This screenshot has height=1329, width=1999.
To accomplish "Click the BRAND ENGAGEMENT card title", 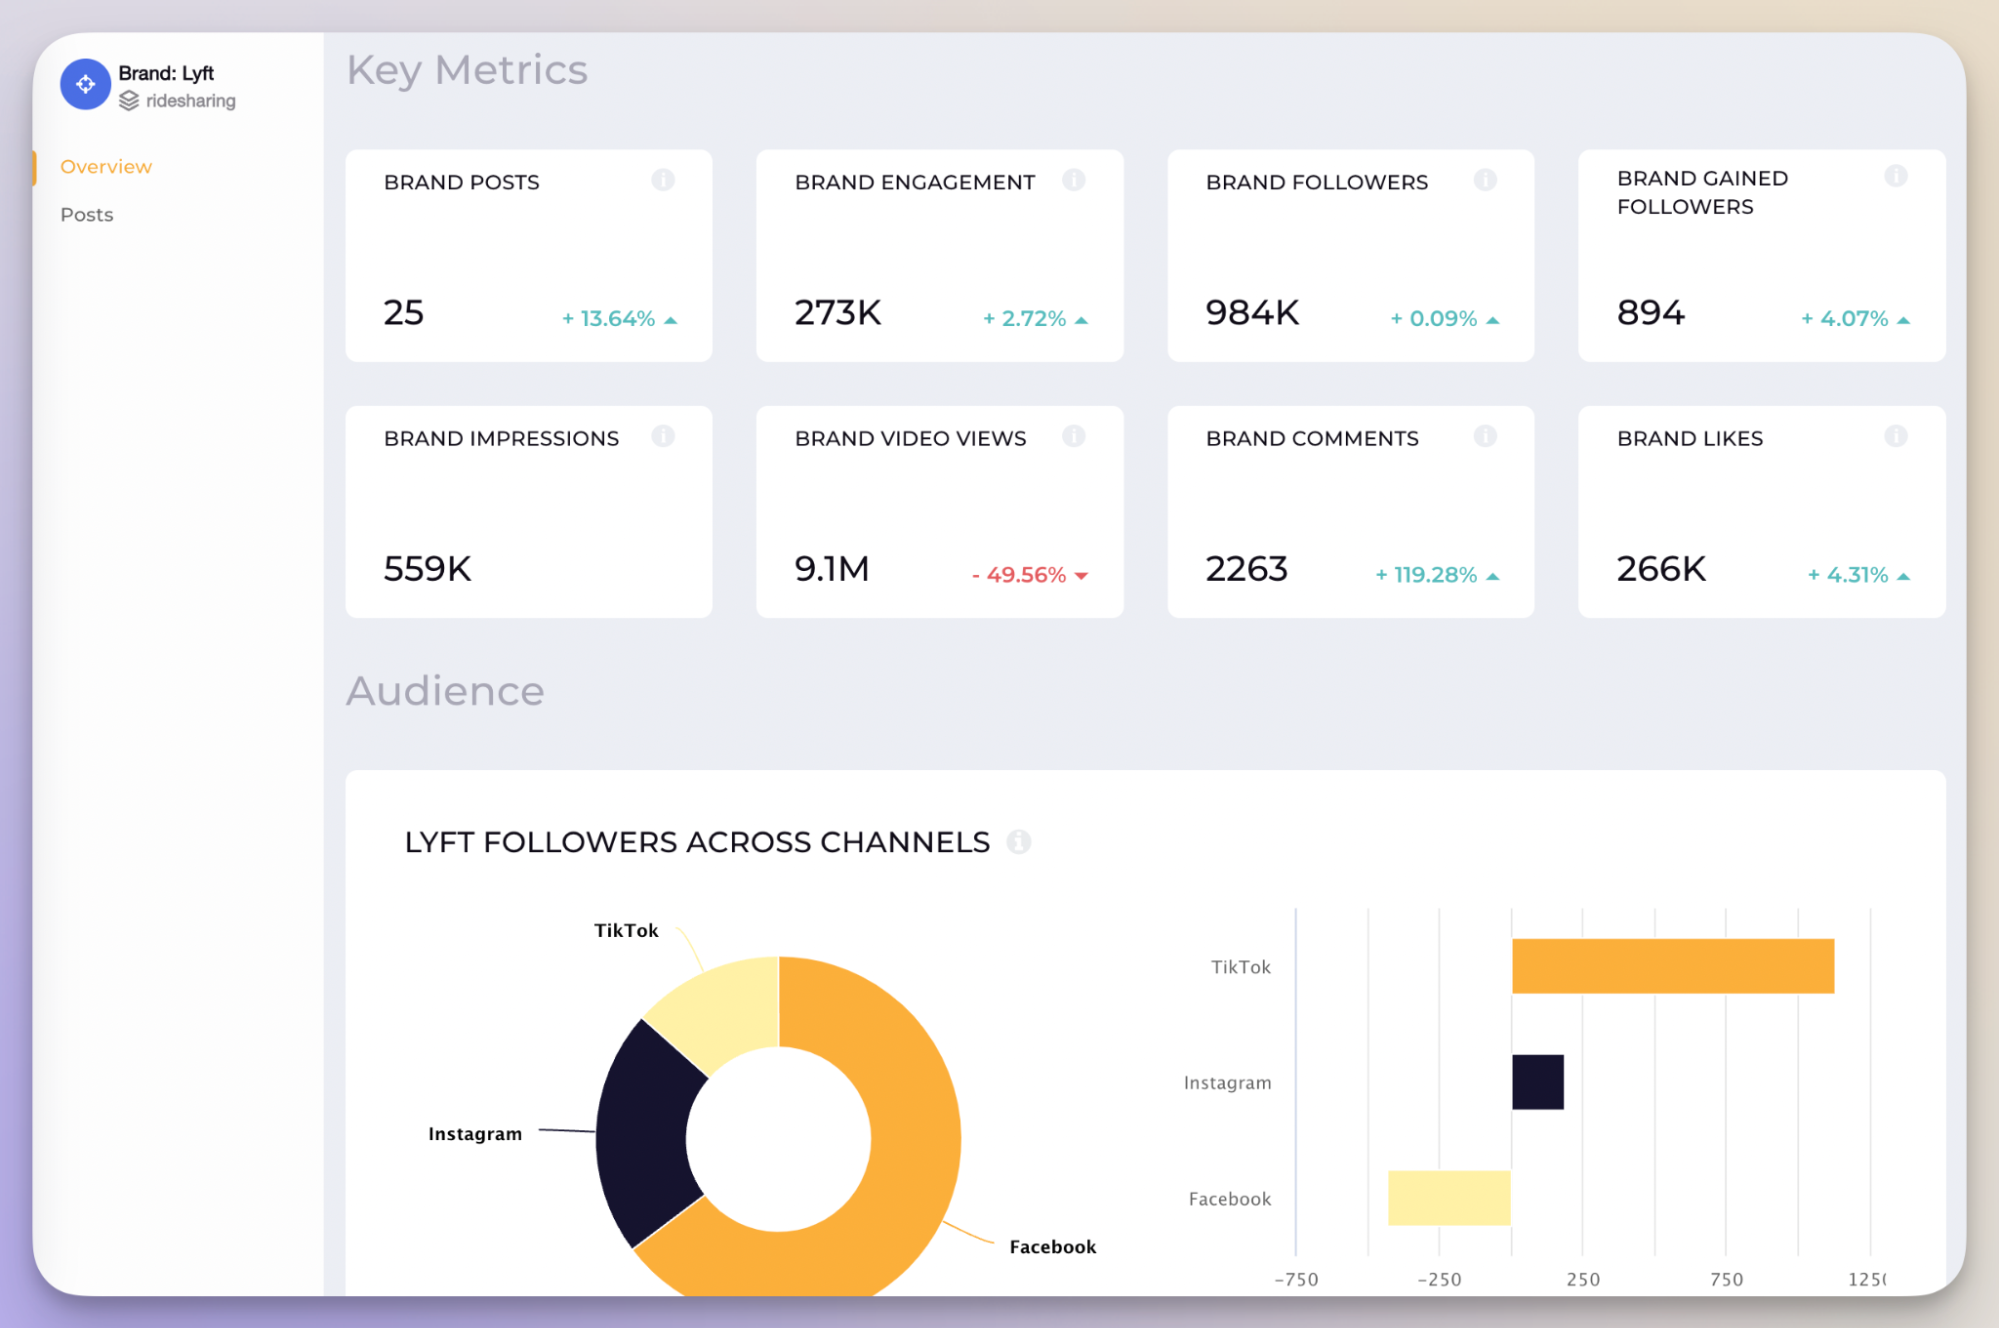I will click(x=915, y=182).
